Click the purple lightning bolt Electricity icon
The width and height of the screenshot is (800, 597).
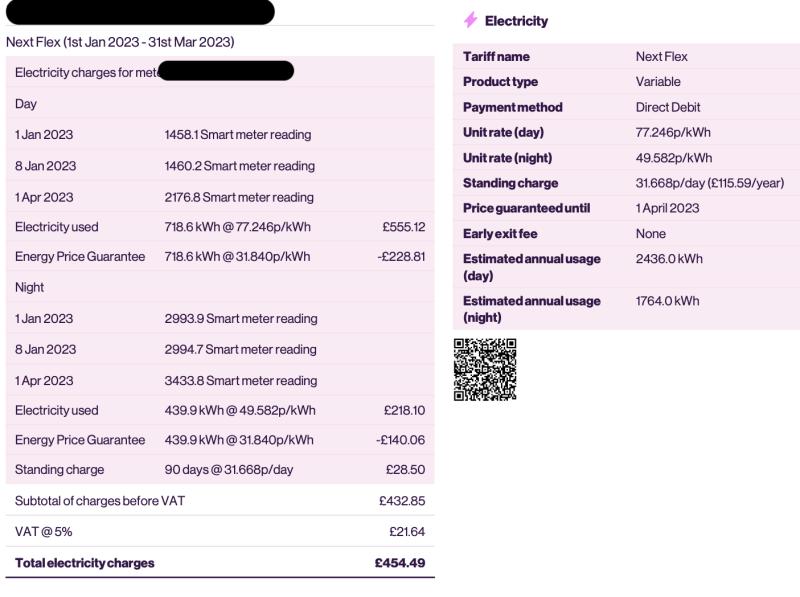pos(470,20)
